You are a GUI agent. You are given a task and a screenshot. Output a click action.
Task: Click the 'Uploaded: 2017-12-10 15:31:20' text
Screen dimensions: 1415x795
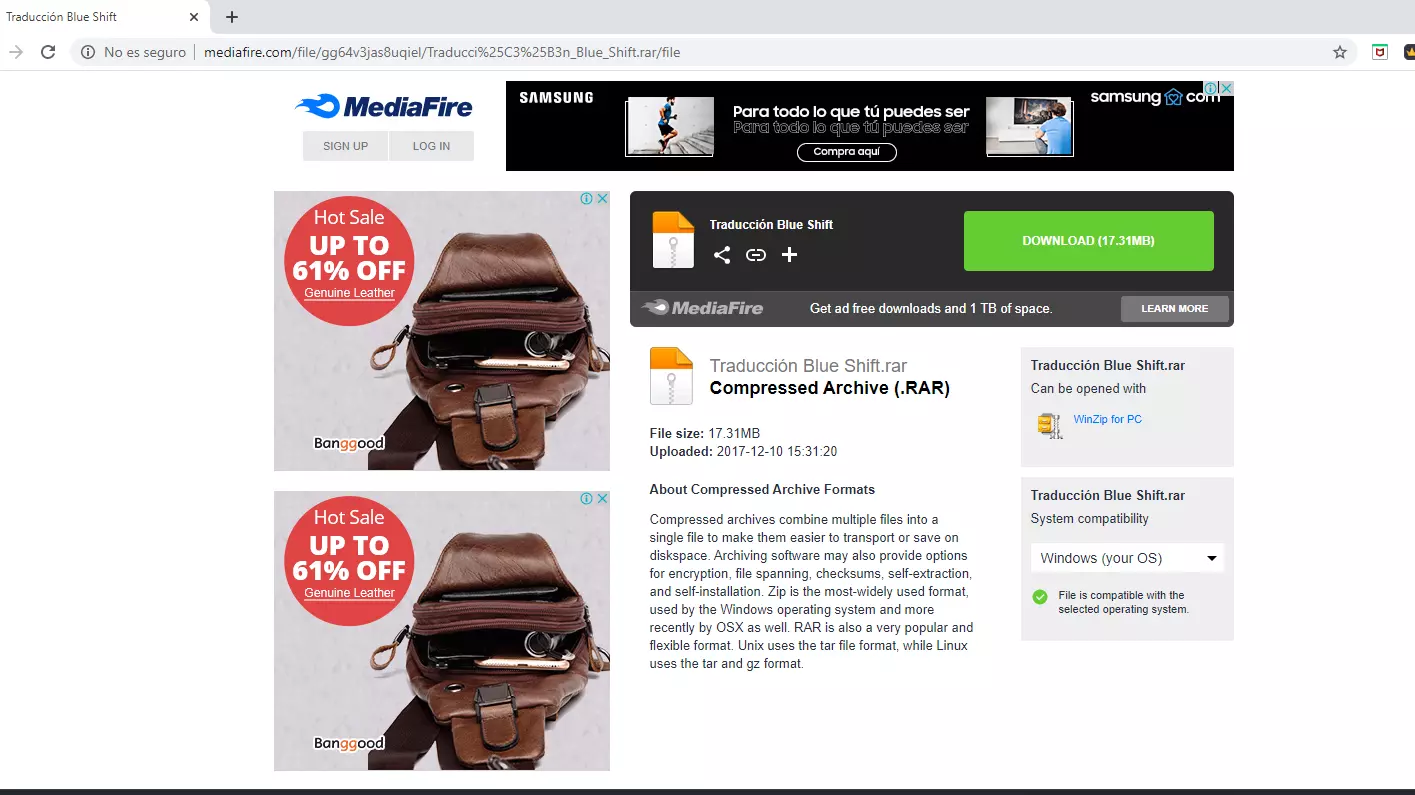(743, 451)
